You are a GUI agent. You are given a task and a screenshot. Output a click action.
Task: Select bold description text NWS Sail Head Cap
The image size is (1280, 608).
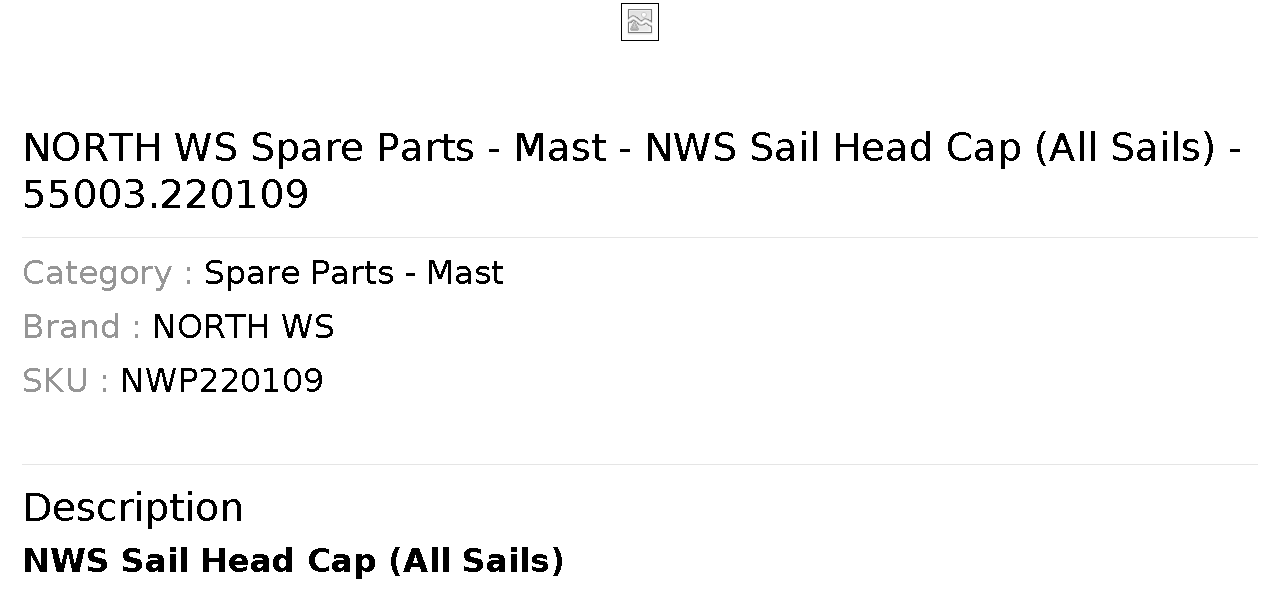(x=199, y=561)
